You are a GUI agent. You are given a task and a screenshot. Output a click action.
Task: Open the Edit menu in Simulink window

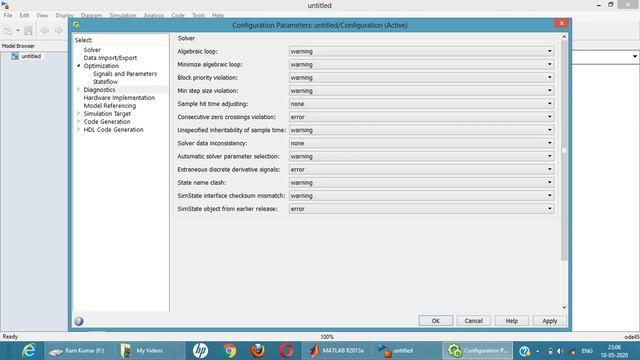24,16
